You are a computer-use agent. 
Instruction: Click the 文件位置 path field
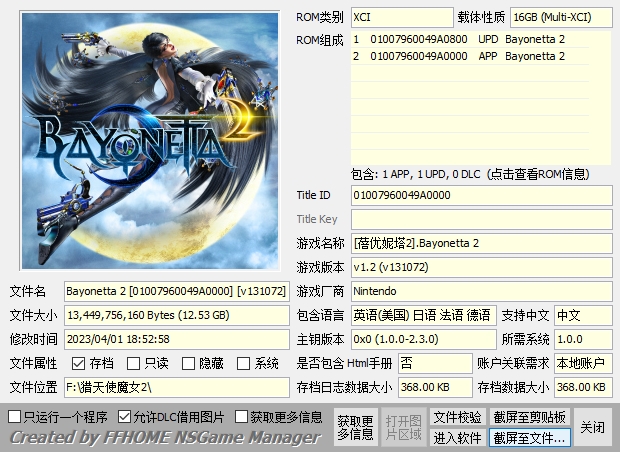176,387
